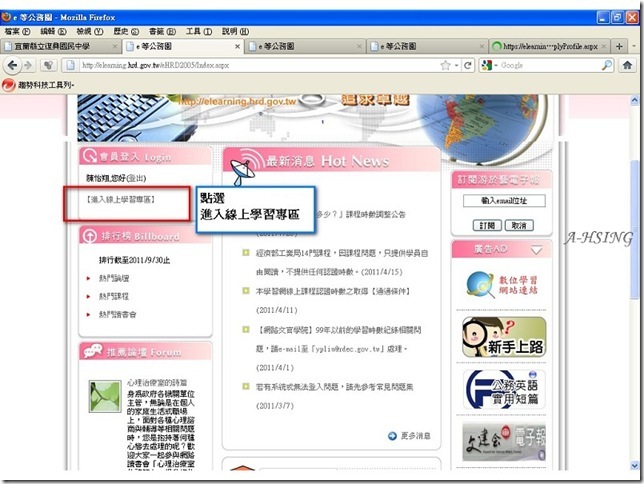Image resolution: width=644 pixels, height=484 pixels.
Task: Open the 歷史 (History) menu
Action: [x=126, y=31]
